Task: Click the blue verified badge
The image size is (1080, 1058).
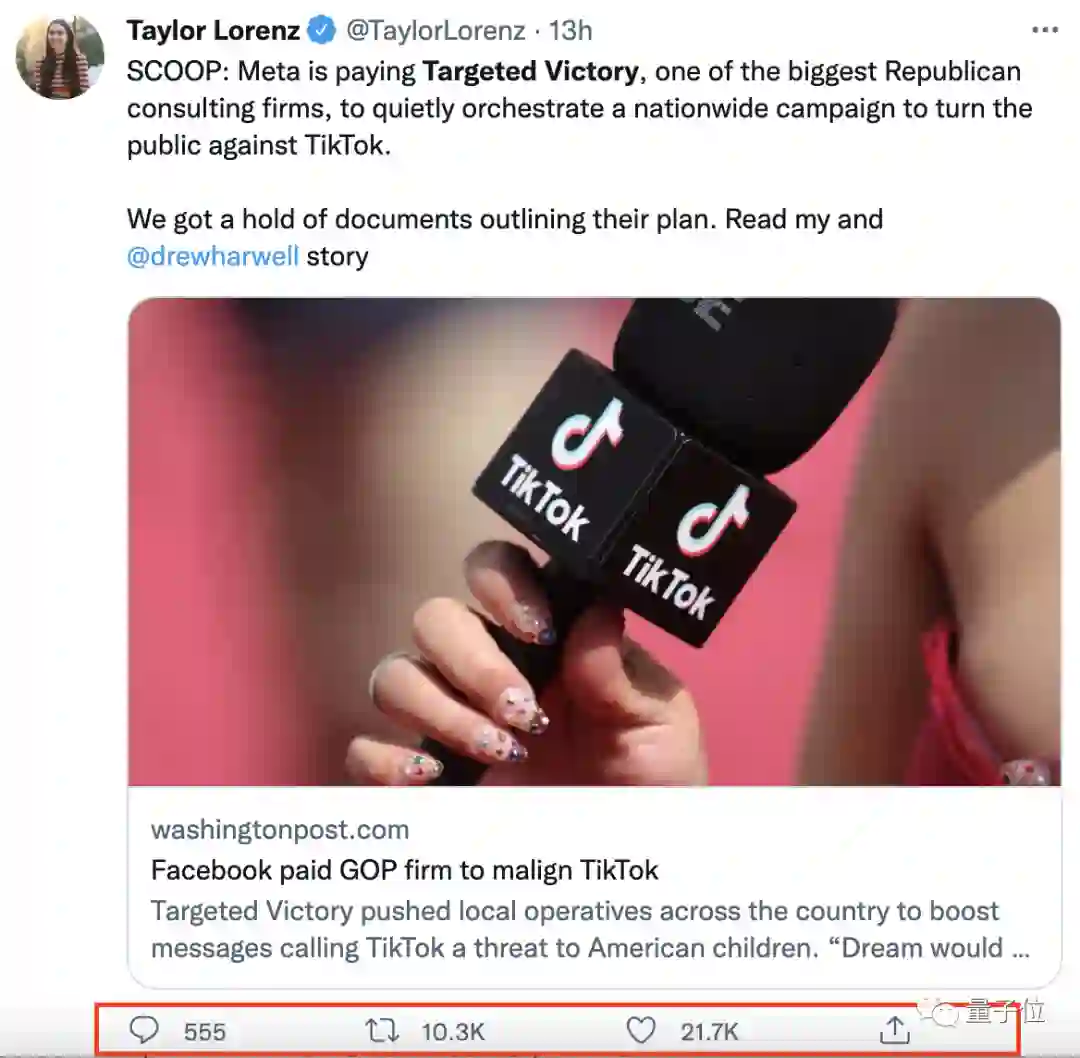Action: (x=322, y=31)
